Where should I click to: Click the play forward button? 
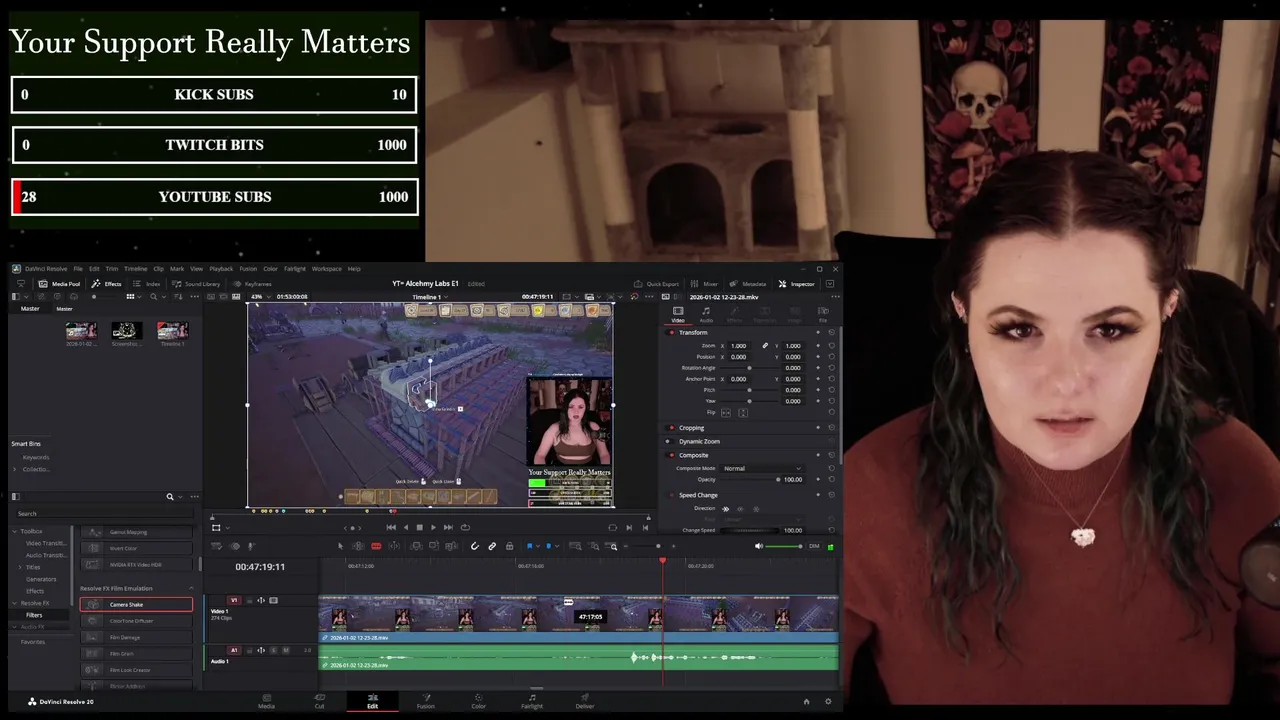[434, 527]
